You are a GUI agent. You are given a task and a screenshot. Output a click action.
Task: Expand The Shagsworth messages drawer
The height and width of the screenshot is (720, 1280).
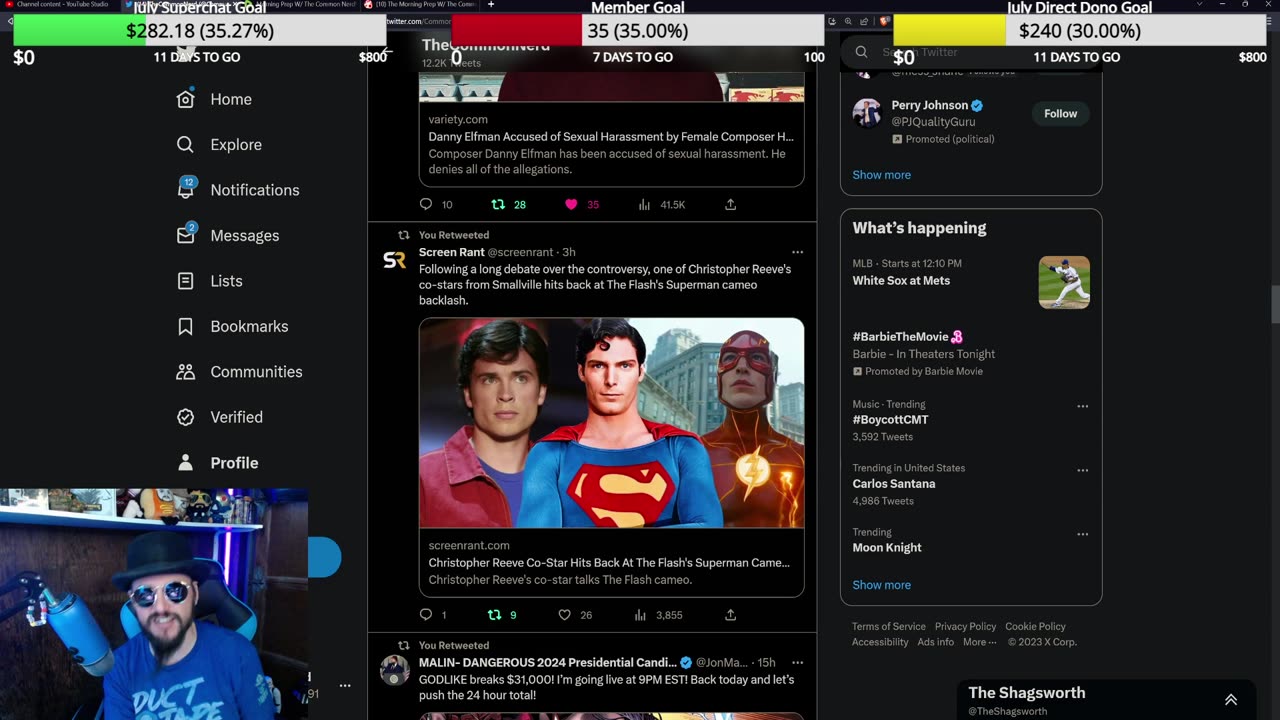pyautogui.click(x=1231, y=700)
